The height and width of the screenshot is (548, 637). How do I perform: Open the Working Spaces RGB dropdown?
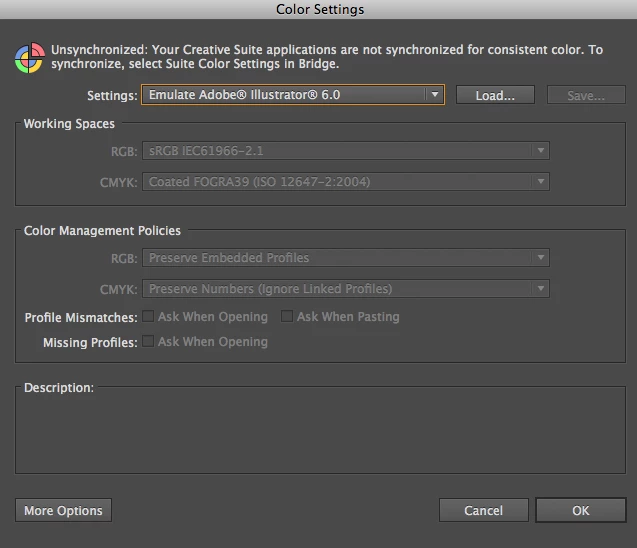346,151
